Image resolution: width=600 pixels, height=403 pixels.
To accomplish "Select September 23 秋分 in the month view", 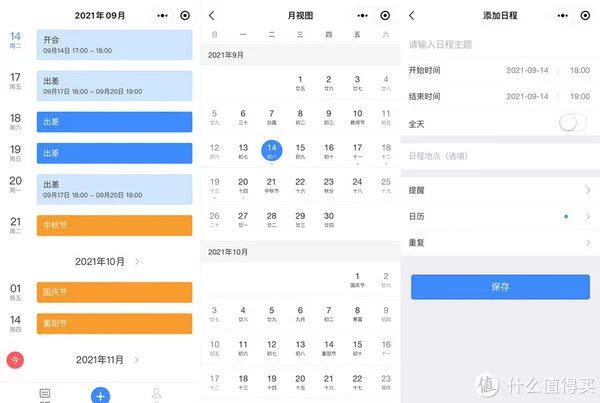I will [329, 186].
